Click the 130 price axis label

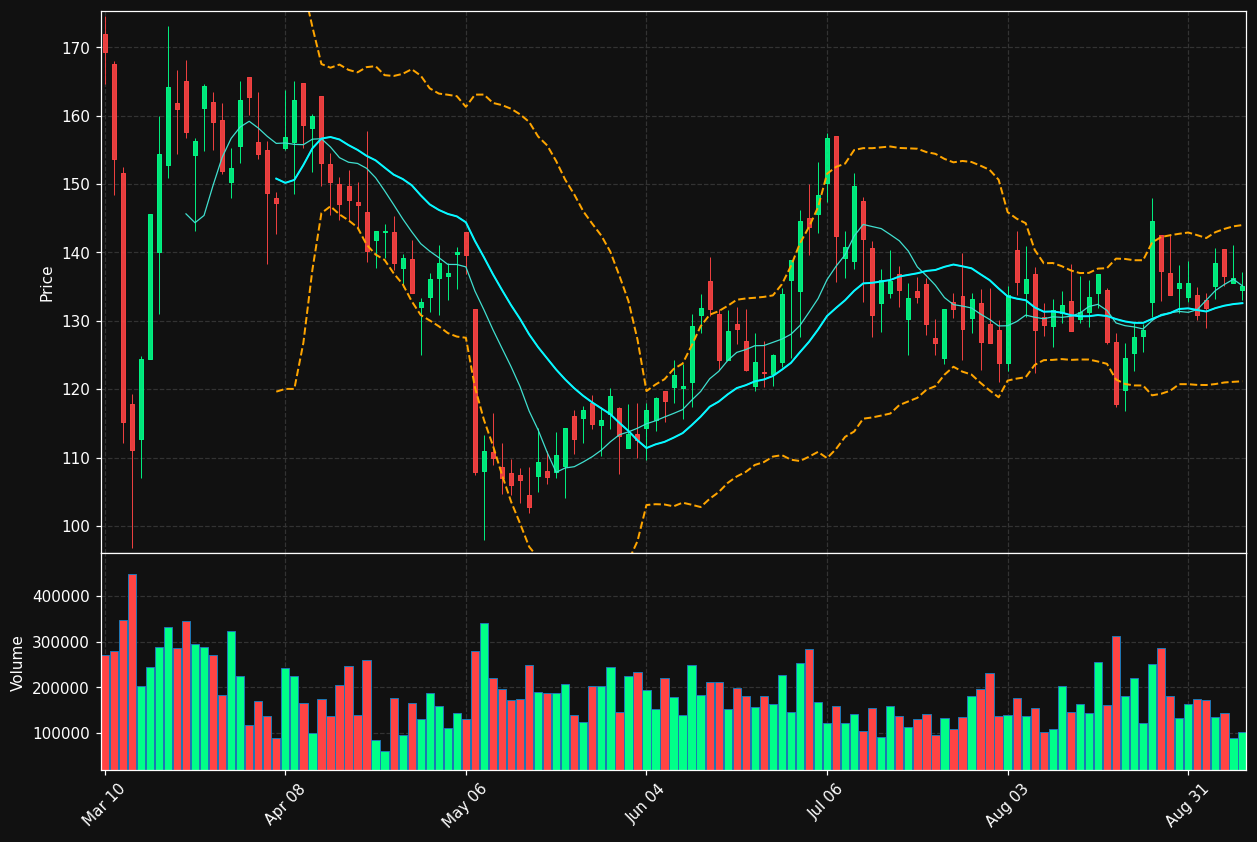pyautogui.click(x=78, y=321)
